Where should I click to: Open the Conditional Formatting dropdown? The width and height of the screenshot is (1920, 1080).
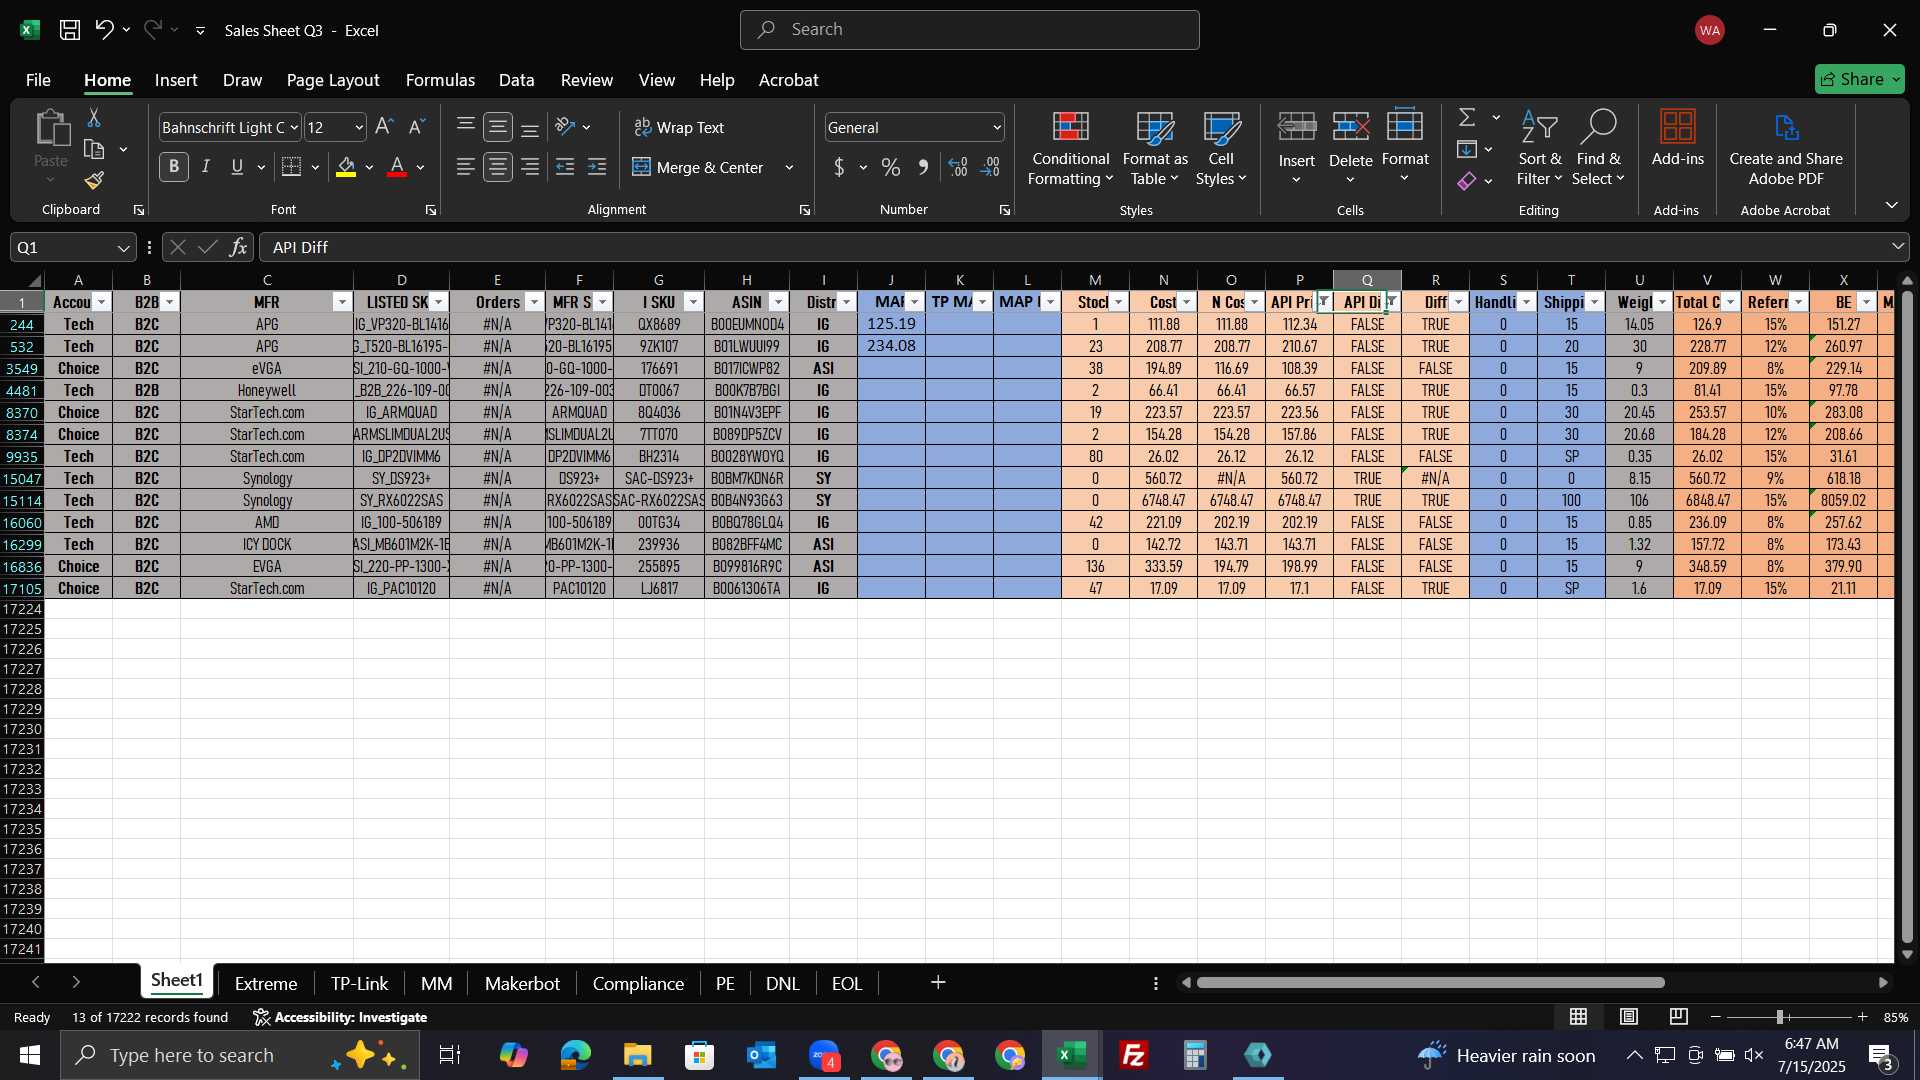(1070, 148)
